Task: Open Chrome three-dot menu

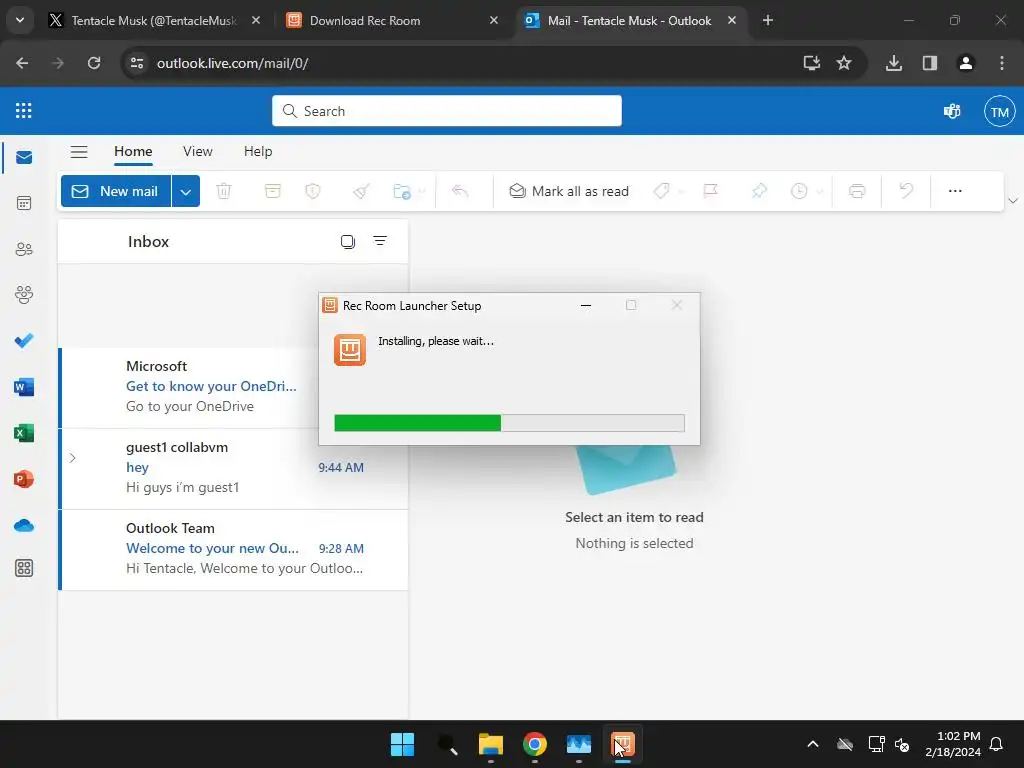Action: click(1002, 63)
